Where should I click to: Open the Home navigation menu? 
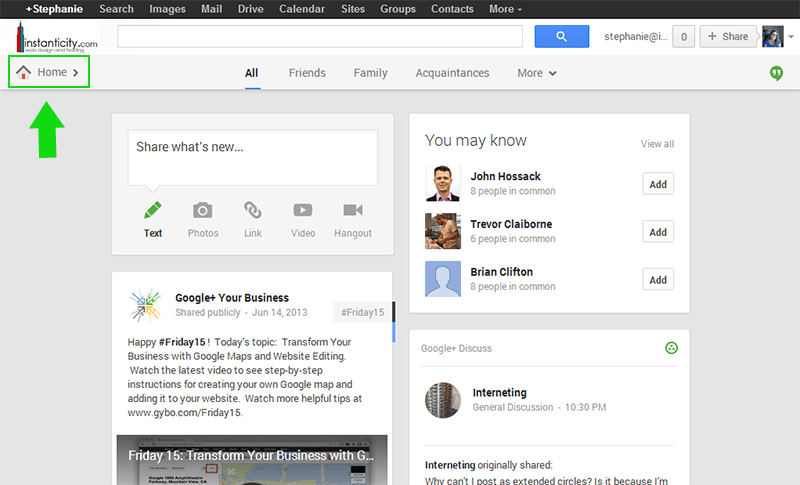pyautogui.click(x=48, y=72)
